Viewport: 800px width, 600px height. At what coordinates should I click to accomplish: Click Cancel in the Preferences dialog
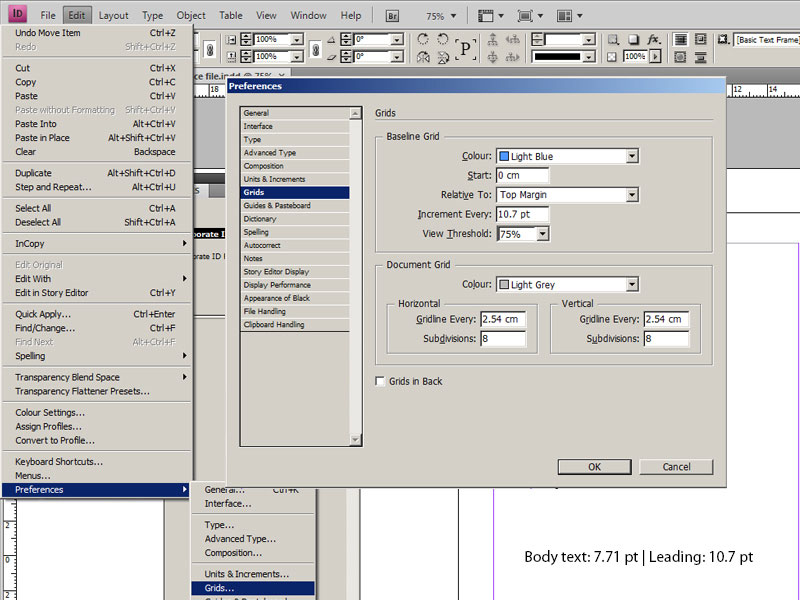coord(676,467)
